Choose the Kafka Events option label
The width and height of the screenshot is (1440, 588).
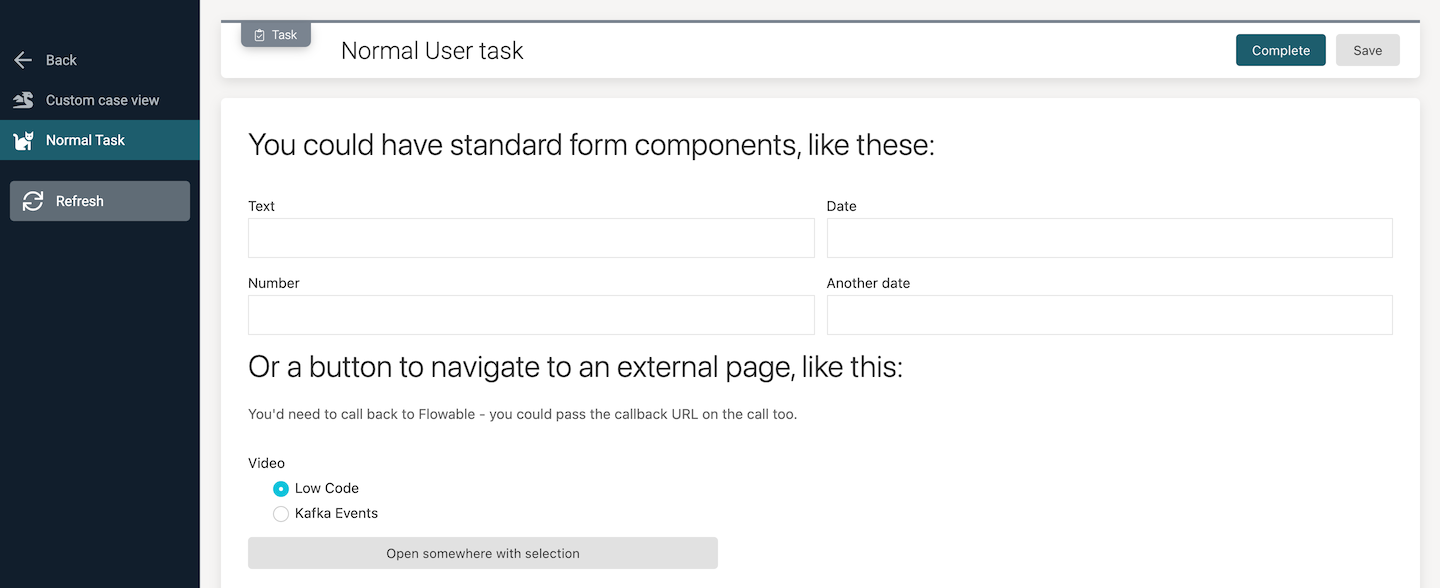[x=336, y=514]
